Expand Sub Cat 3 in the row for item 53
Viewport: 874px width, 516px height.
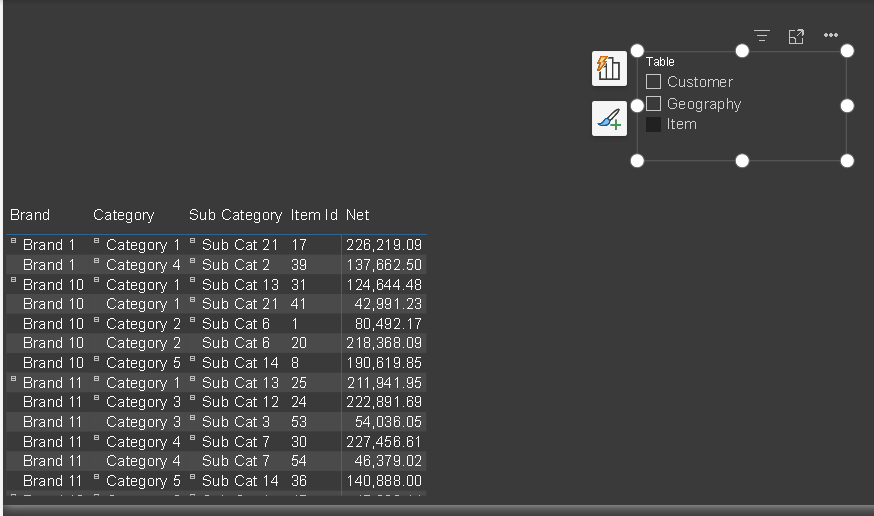pyautogui.click(x=192, y=418)
